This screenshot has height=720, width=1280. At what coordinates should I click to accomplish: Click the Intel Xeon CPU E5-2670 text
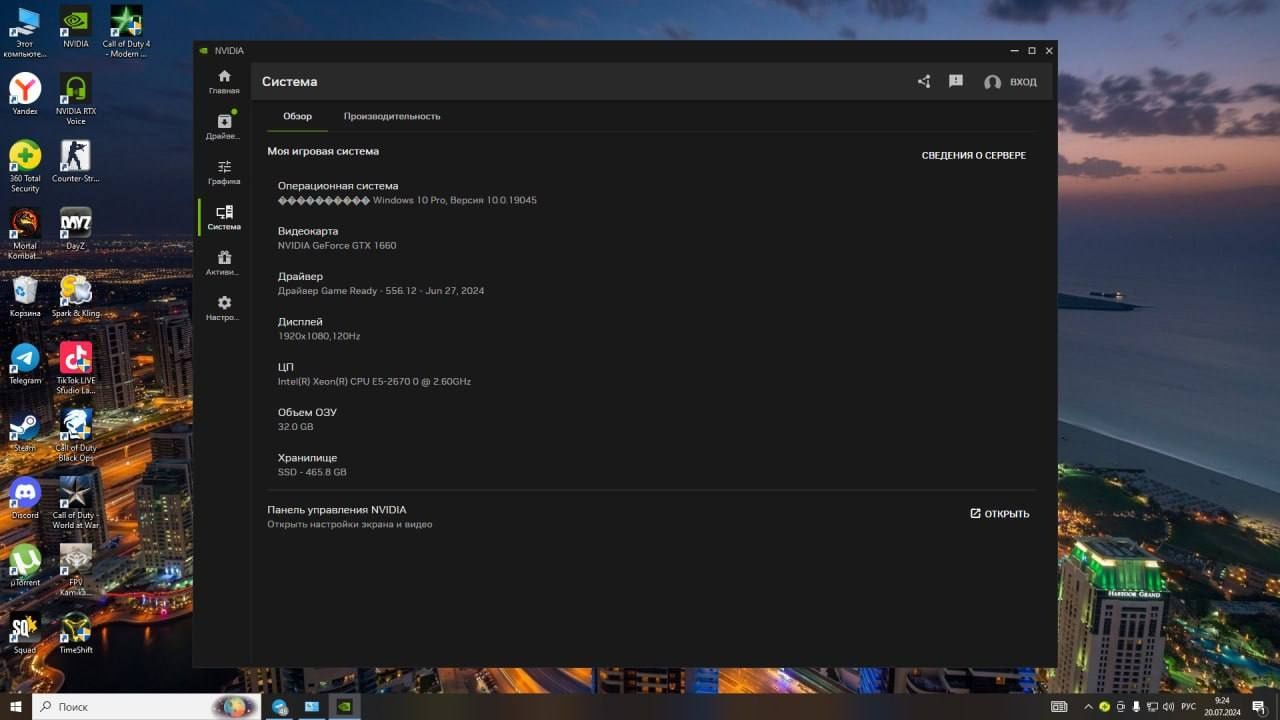(374, 382)
